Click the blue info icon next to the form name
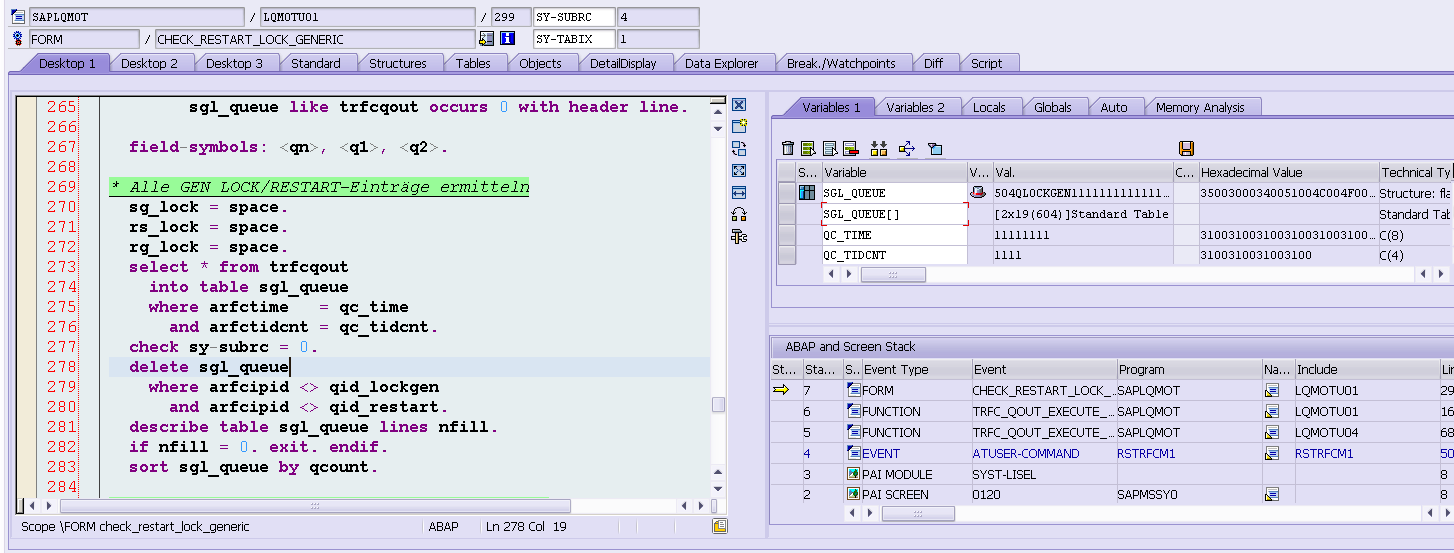 coord(507,39)
